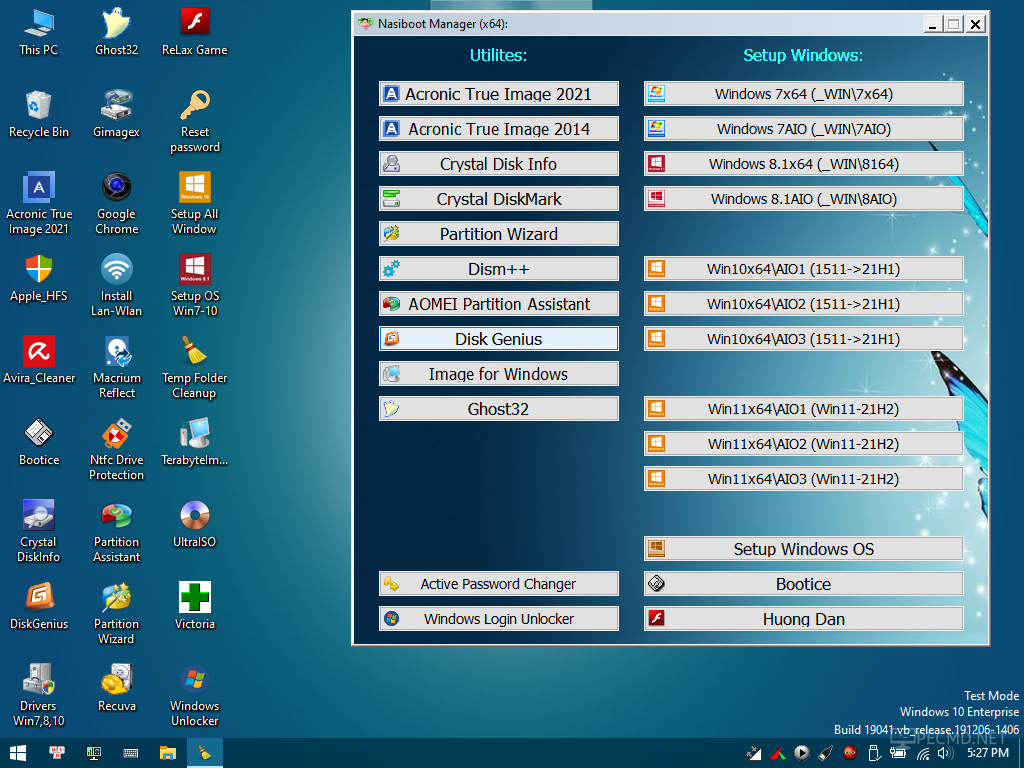Launch AOMEI Partition Assistant utility
Image resolution: width=1024 pixels, height=768 pixels.
click(498, 304)
